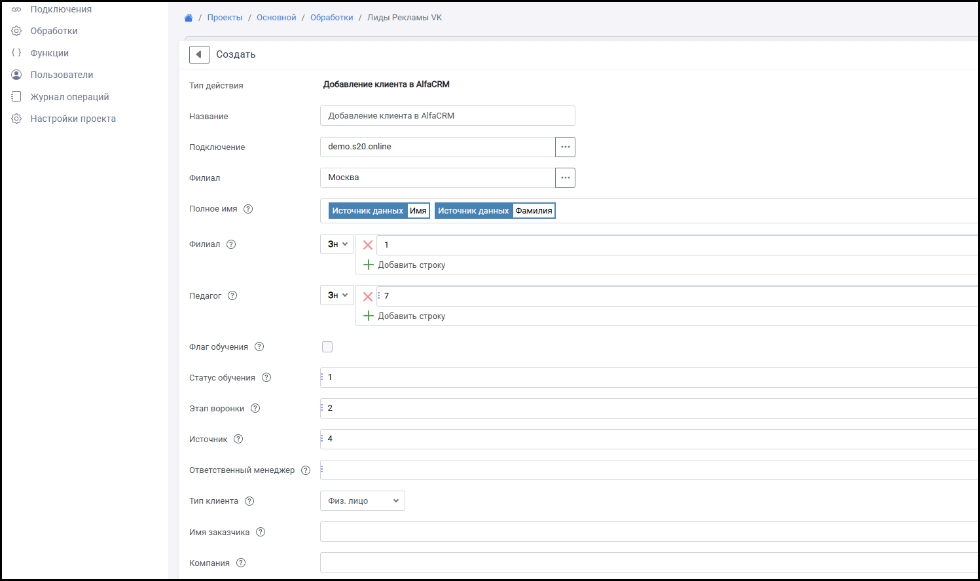Click the Название input field

(448, 116)
